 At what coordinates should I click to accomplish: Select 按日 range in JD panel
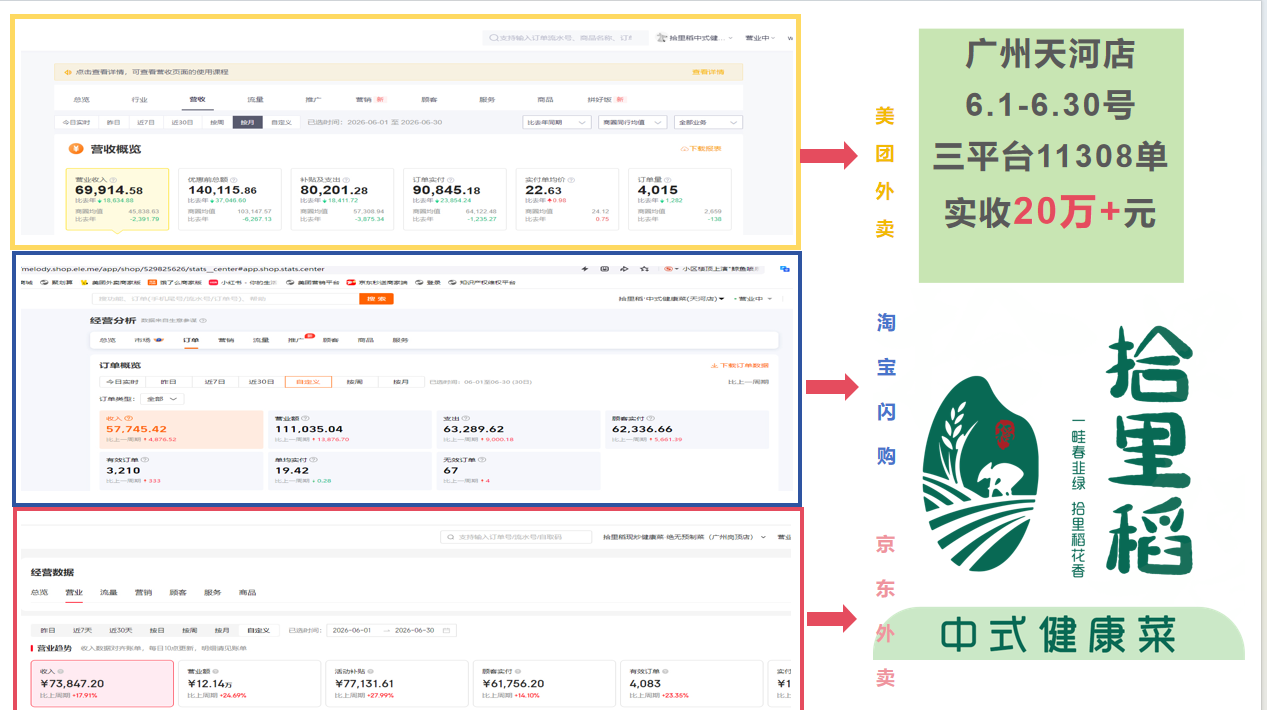click(156, 631)
